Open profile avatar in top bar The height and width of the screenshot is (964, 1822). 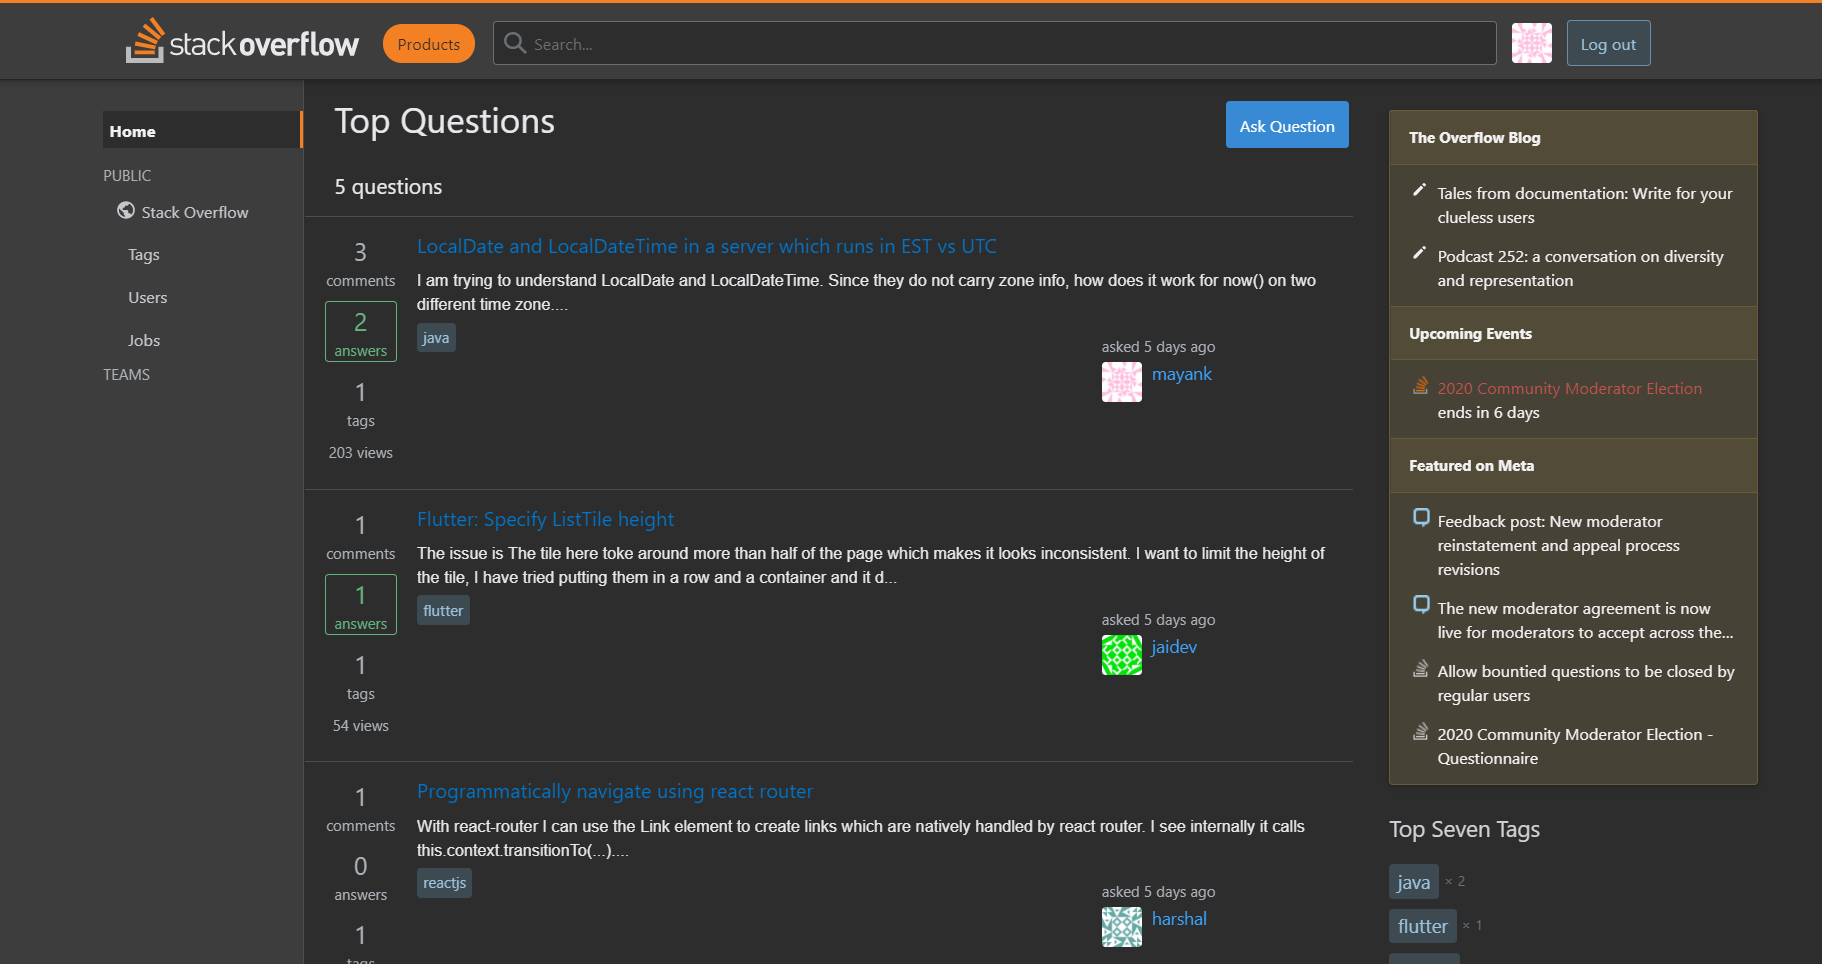tap(1531, 43)
